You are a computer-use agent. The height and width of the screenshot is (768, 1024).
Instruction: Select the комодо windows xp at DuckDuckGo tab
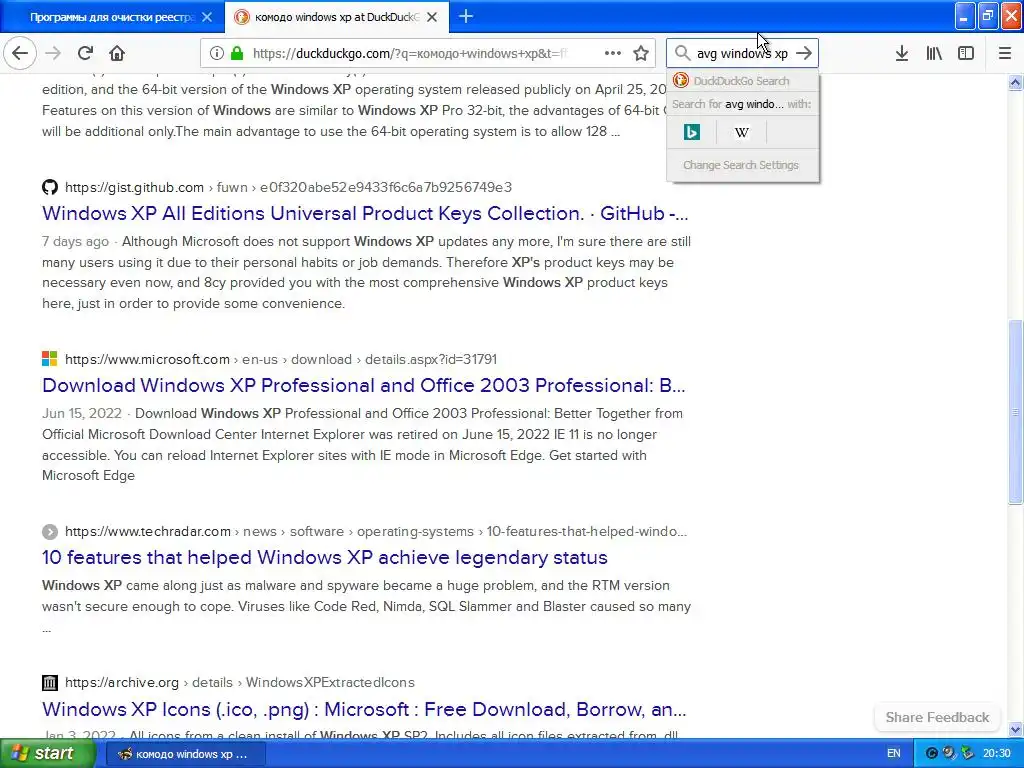click(x=336, y=17)
